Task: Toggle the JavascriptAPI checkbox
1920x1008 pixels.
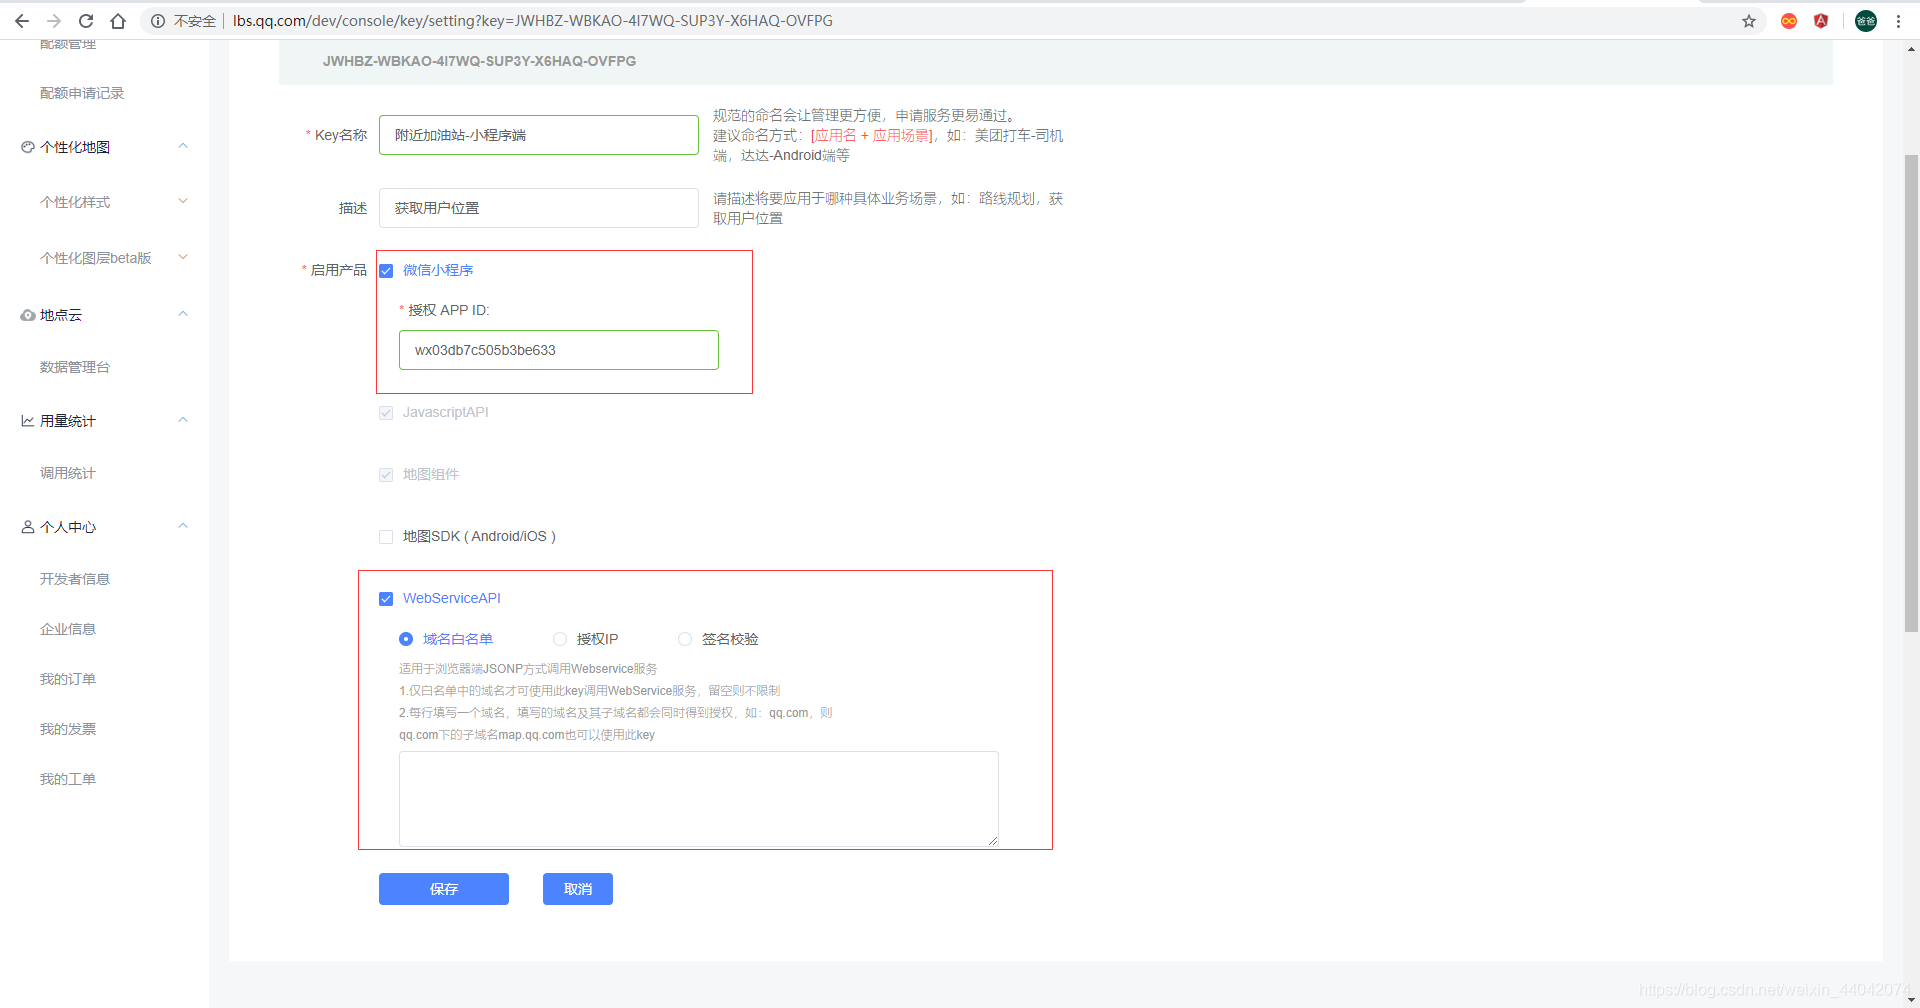Action: coord(386,413)
